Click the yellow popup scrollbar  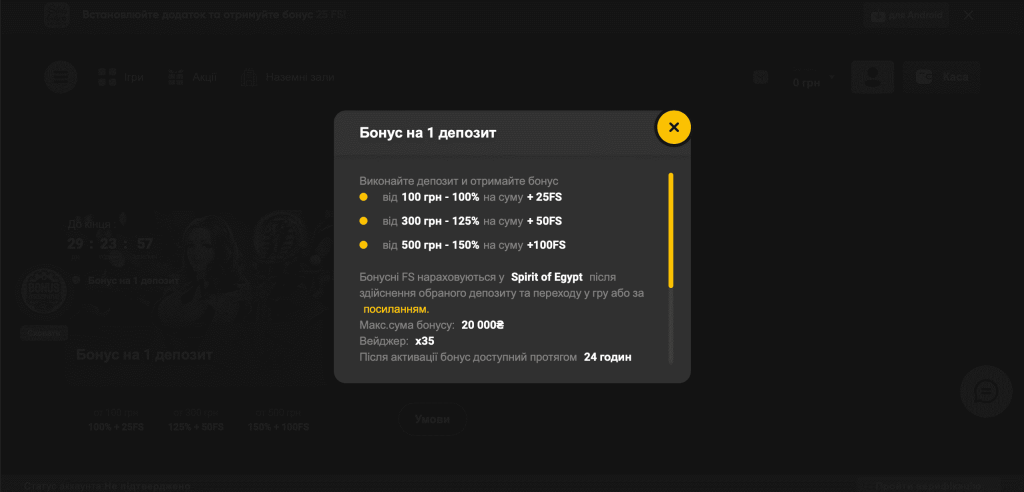pyautogui.click(x=670, y=230)
